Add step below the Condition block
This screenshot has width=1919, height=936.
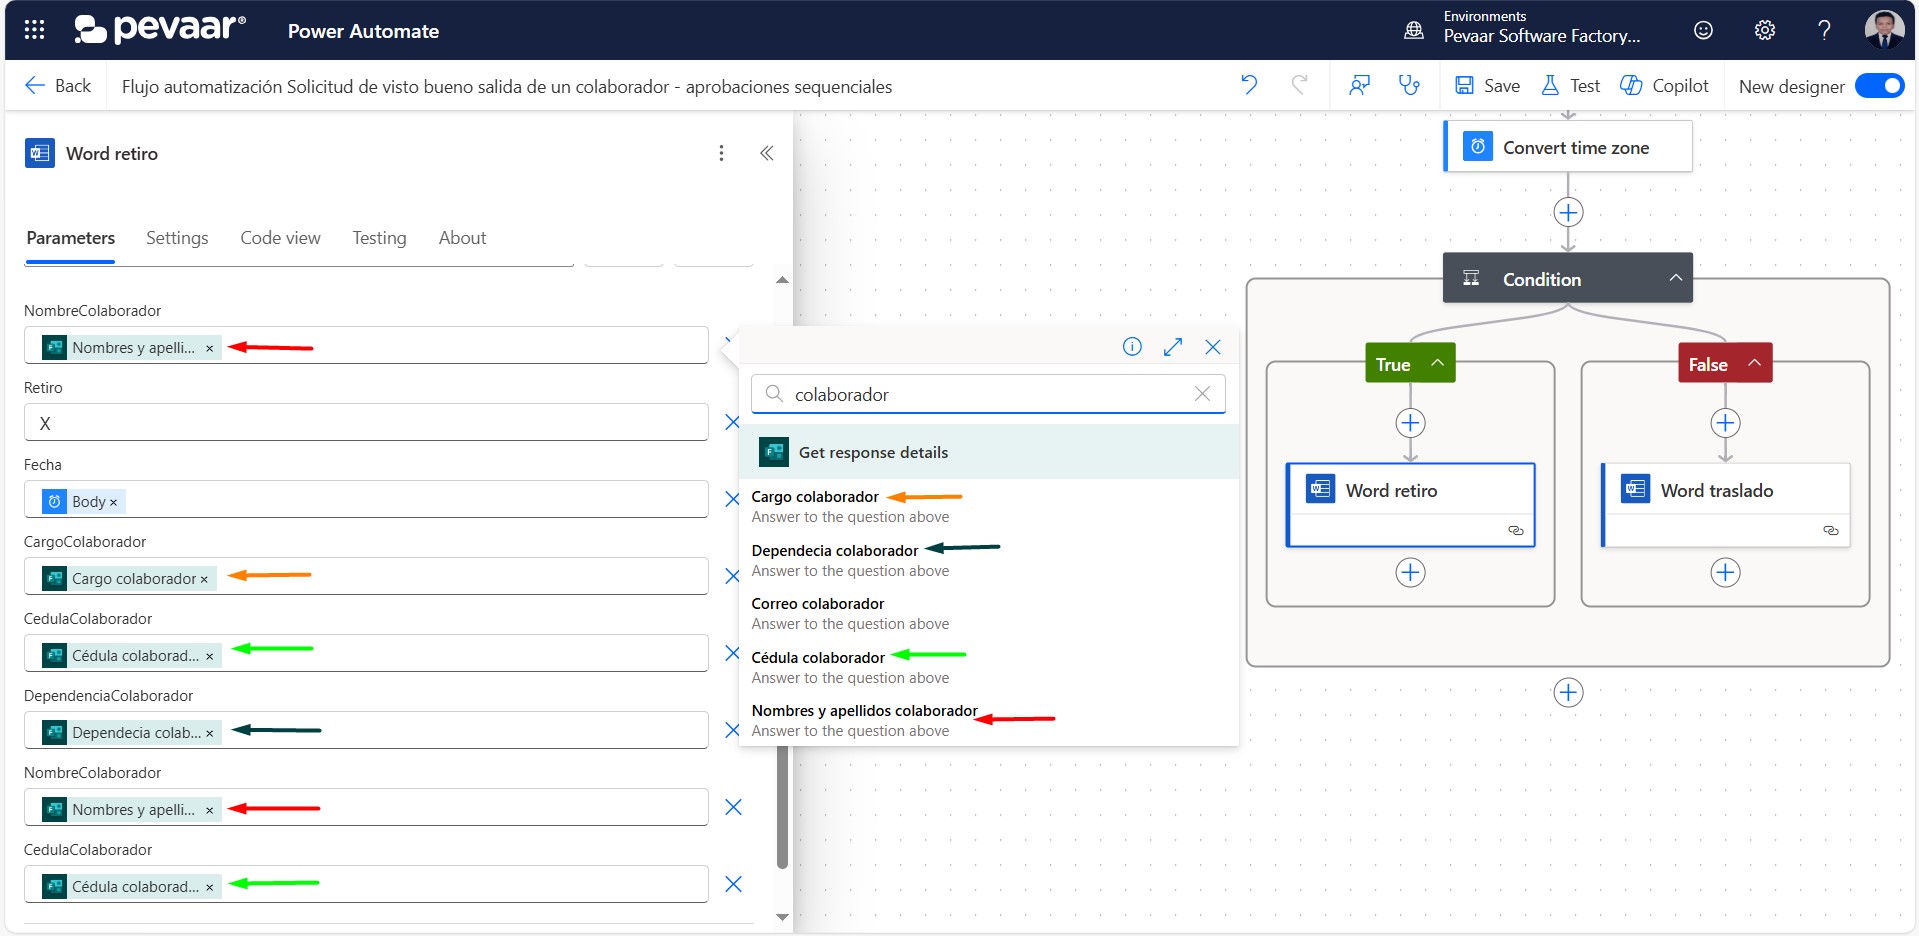click(1568, 692)
